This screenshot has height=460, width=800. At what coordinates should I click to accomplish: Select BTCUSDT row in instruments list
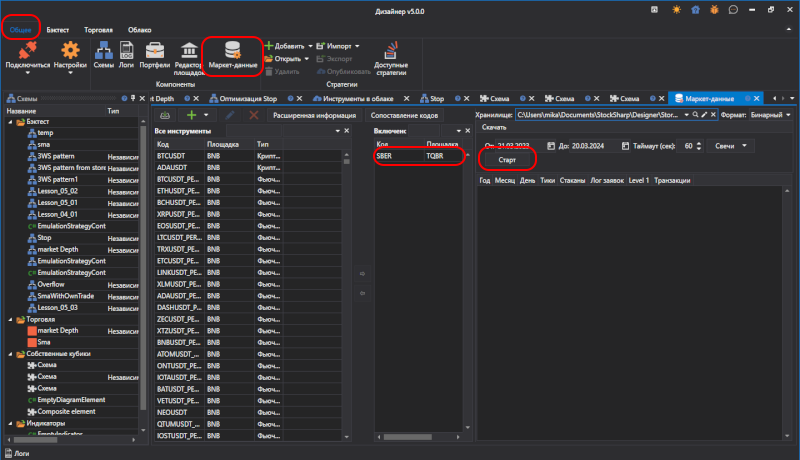point(248,156)
